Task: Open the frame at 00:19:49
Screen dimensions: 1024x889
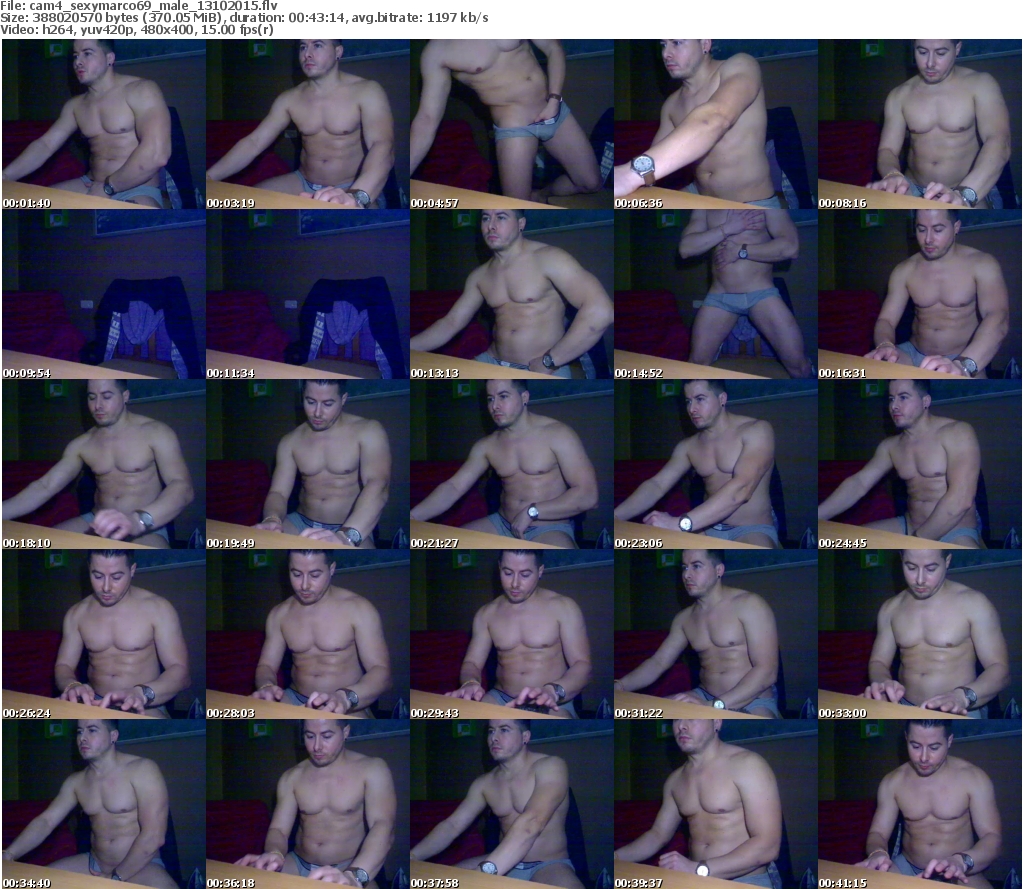Action: click(308, 464)
